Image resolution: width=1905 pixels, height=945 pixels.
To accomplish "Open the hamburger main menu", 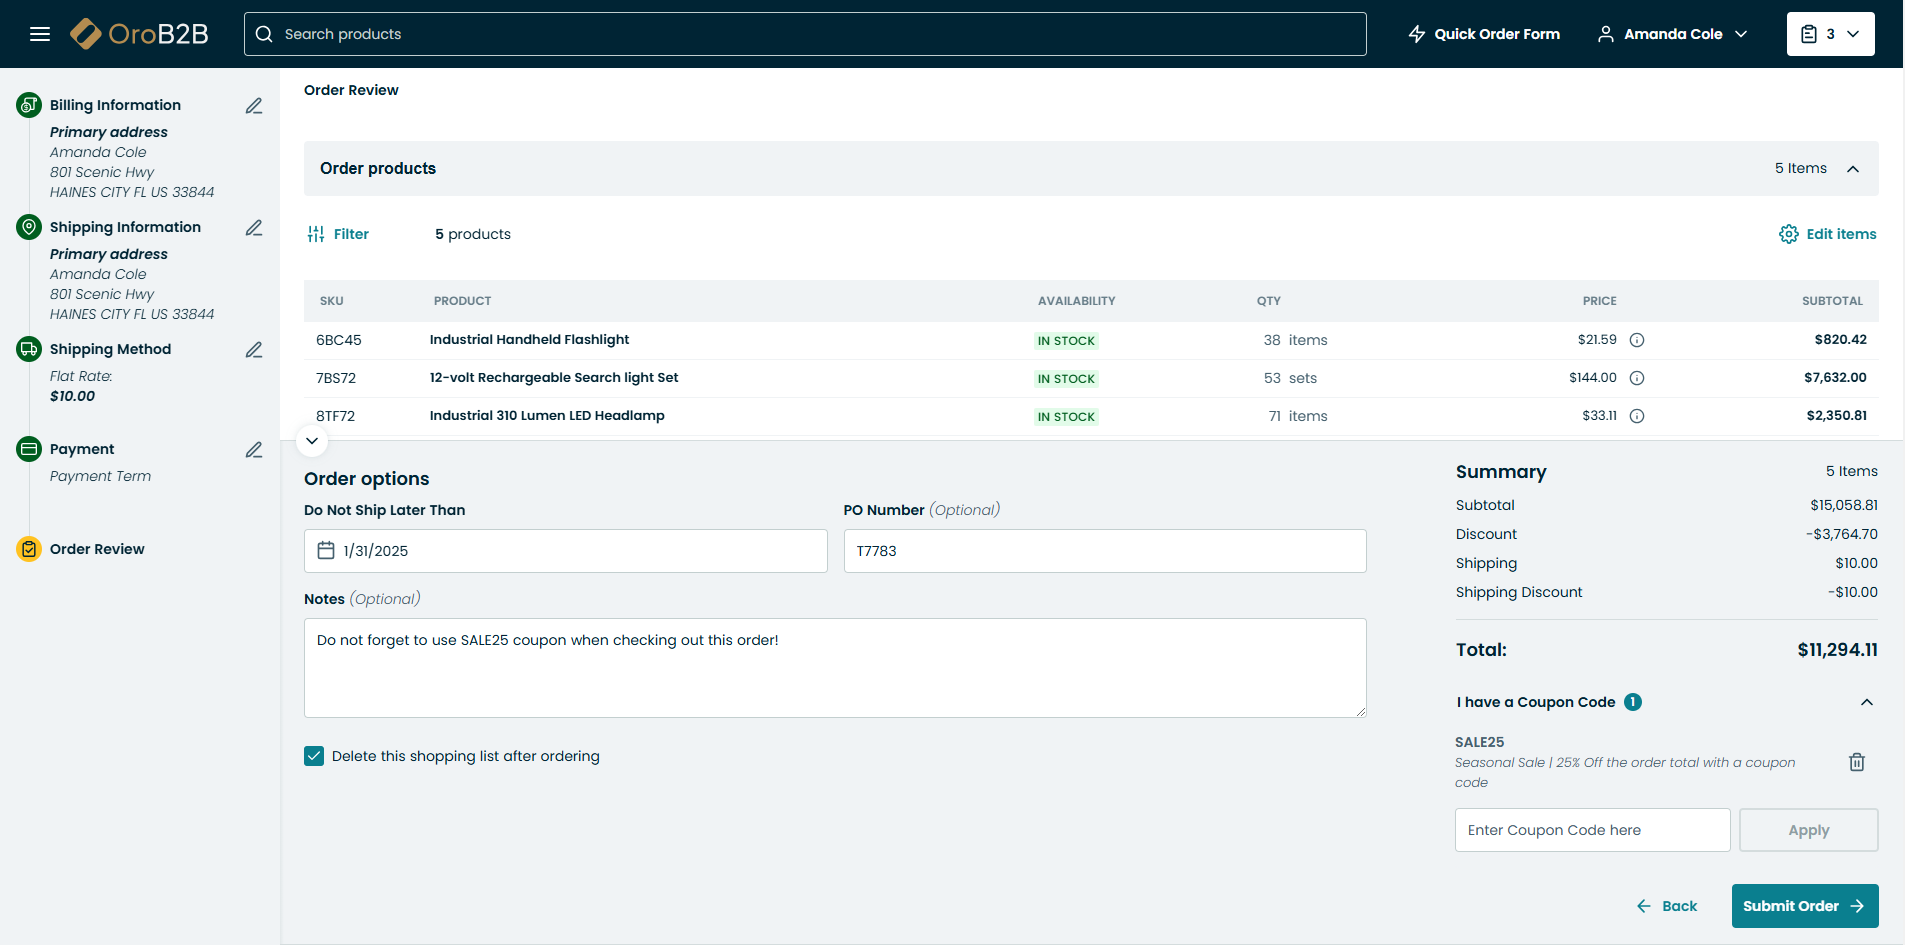I will tap(40, 34).
